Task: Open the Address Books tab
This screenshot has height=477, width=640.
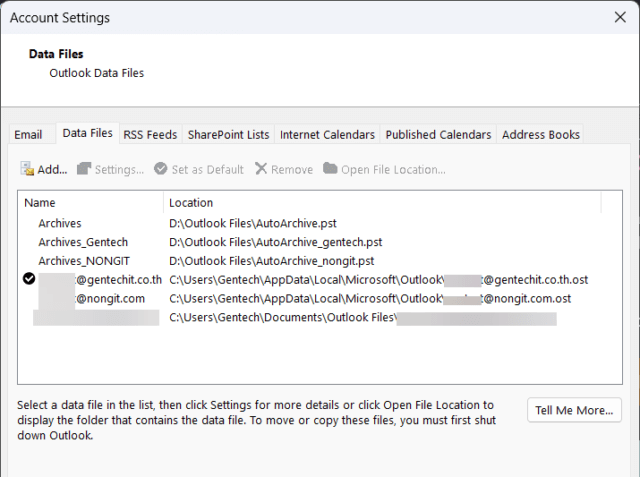Action: [541, 135]
